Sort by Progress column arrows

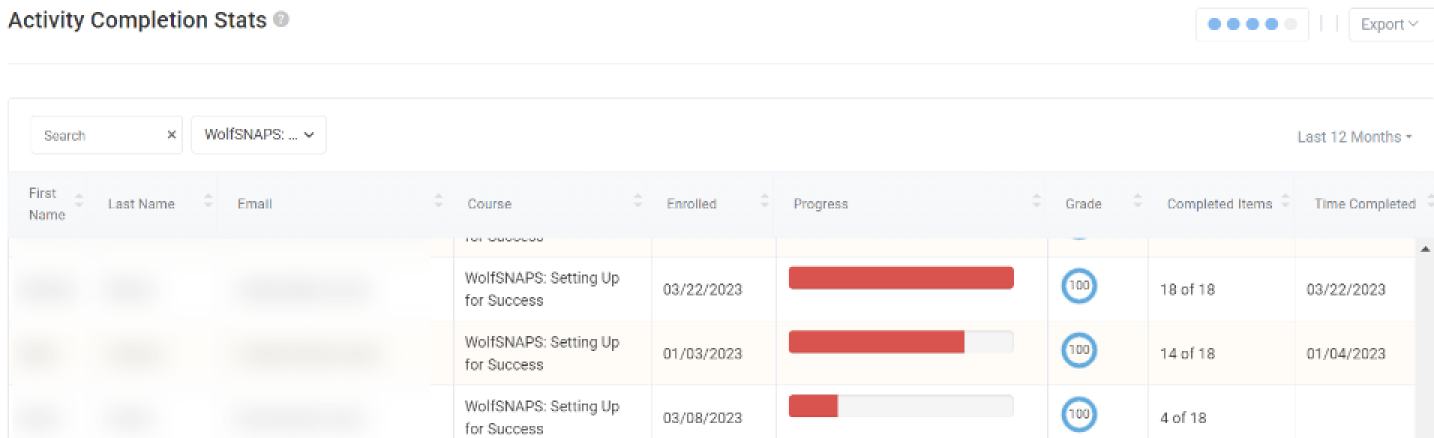tap(1037, 203)
